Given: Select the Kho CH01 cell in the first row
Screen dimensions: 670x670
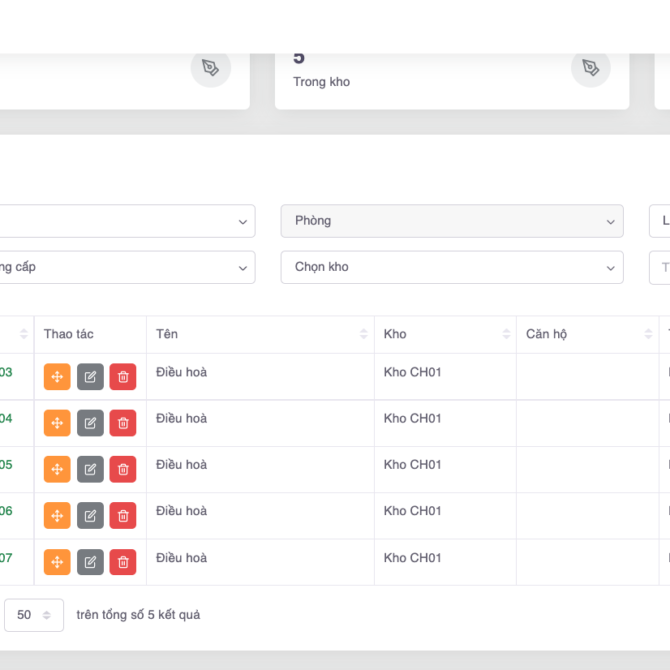Looking at the screenshot, I should pyautogui.click(x=412, y=373).
